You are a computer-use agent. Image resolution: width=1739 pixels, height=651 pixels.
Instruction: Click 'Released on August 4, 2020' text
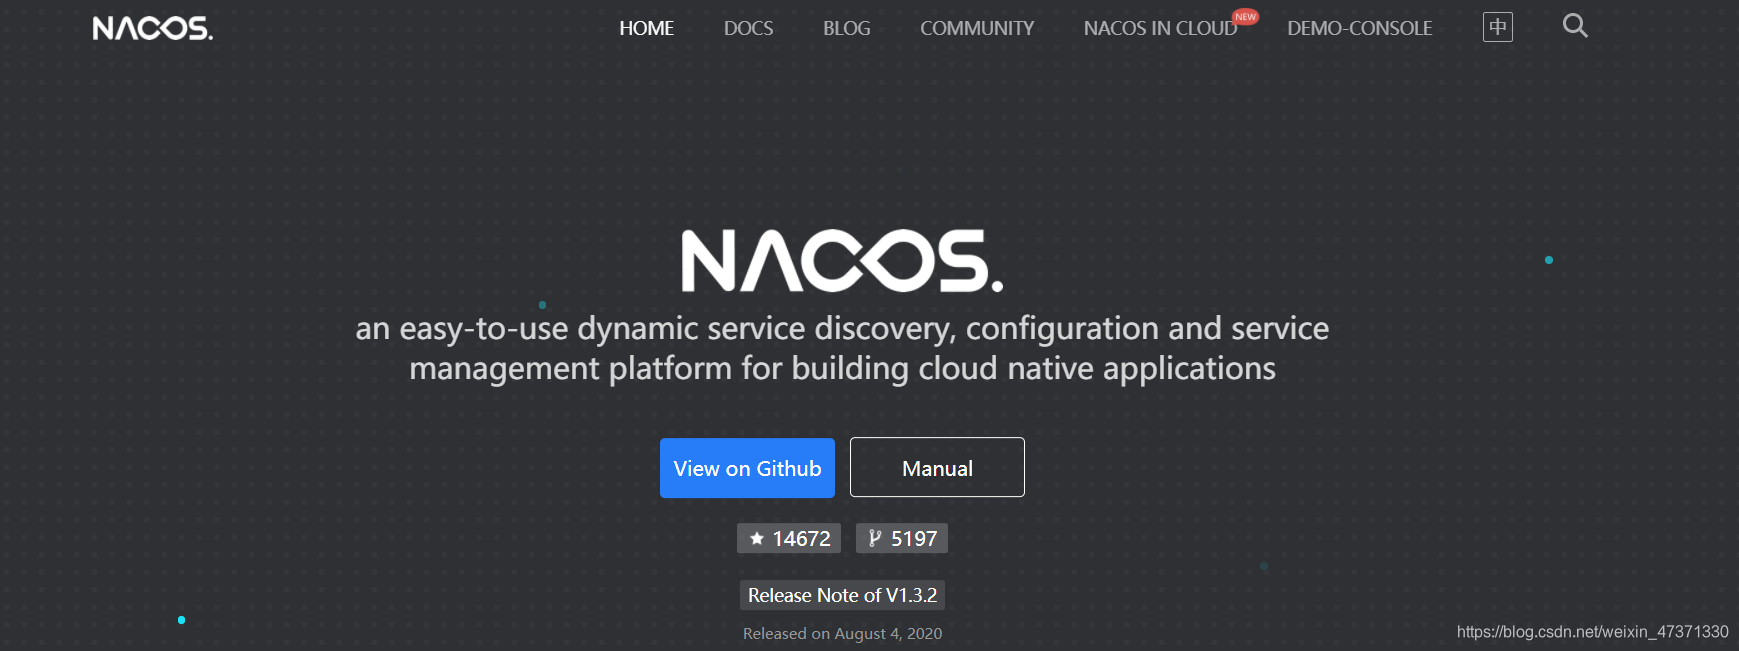(842, 633)
